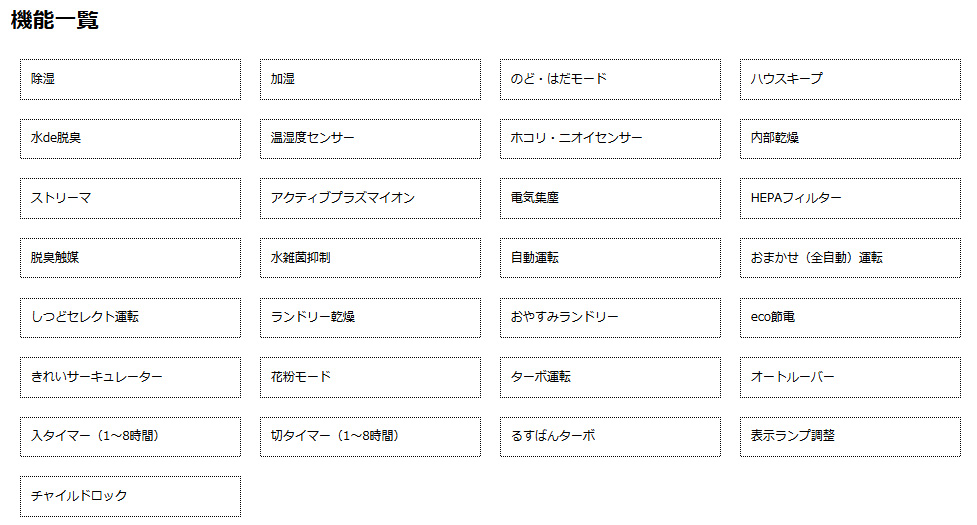This screenshot has width=977, height=525.
Task: Open the ランドリー乾燥 feature
Action: click(x=370, y=318)
